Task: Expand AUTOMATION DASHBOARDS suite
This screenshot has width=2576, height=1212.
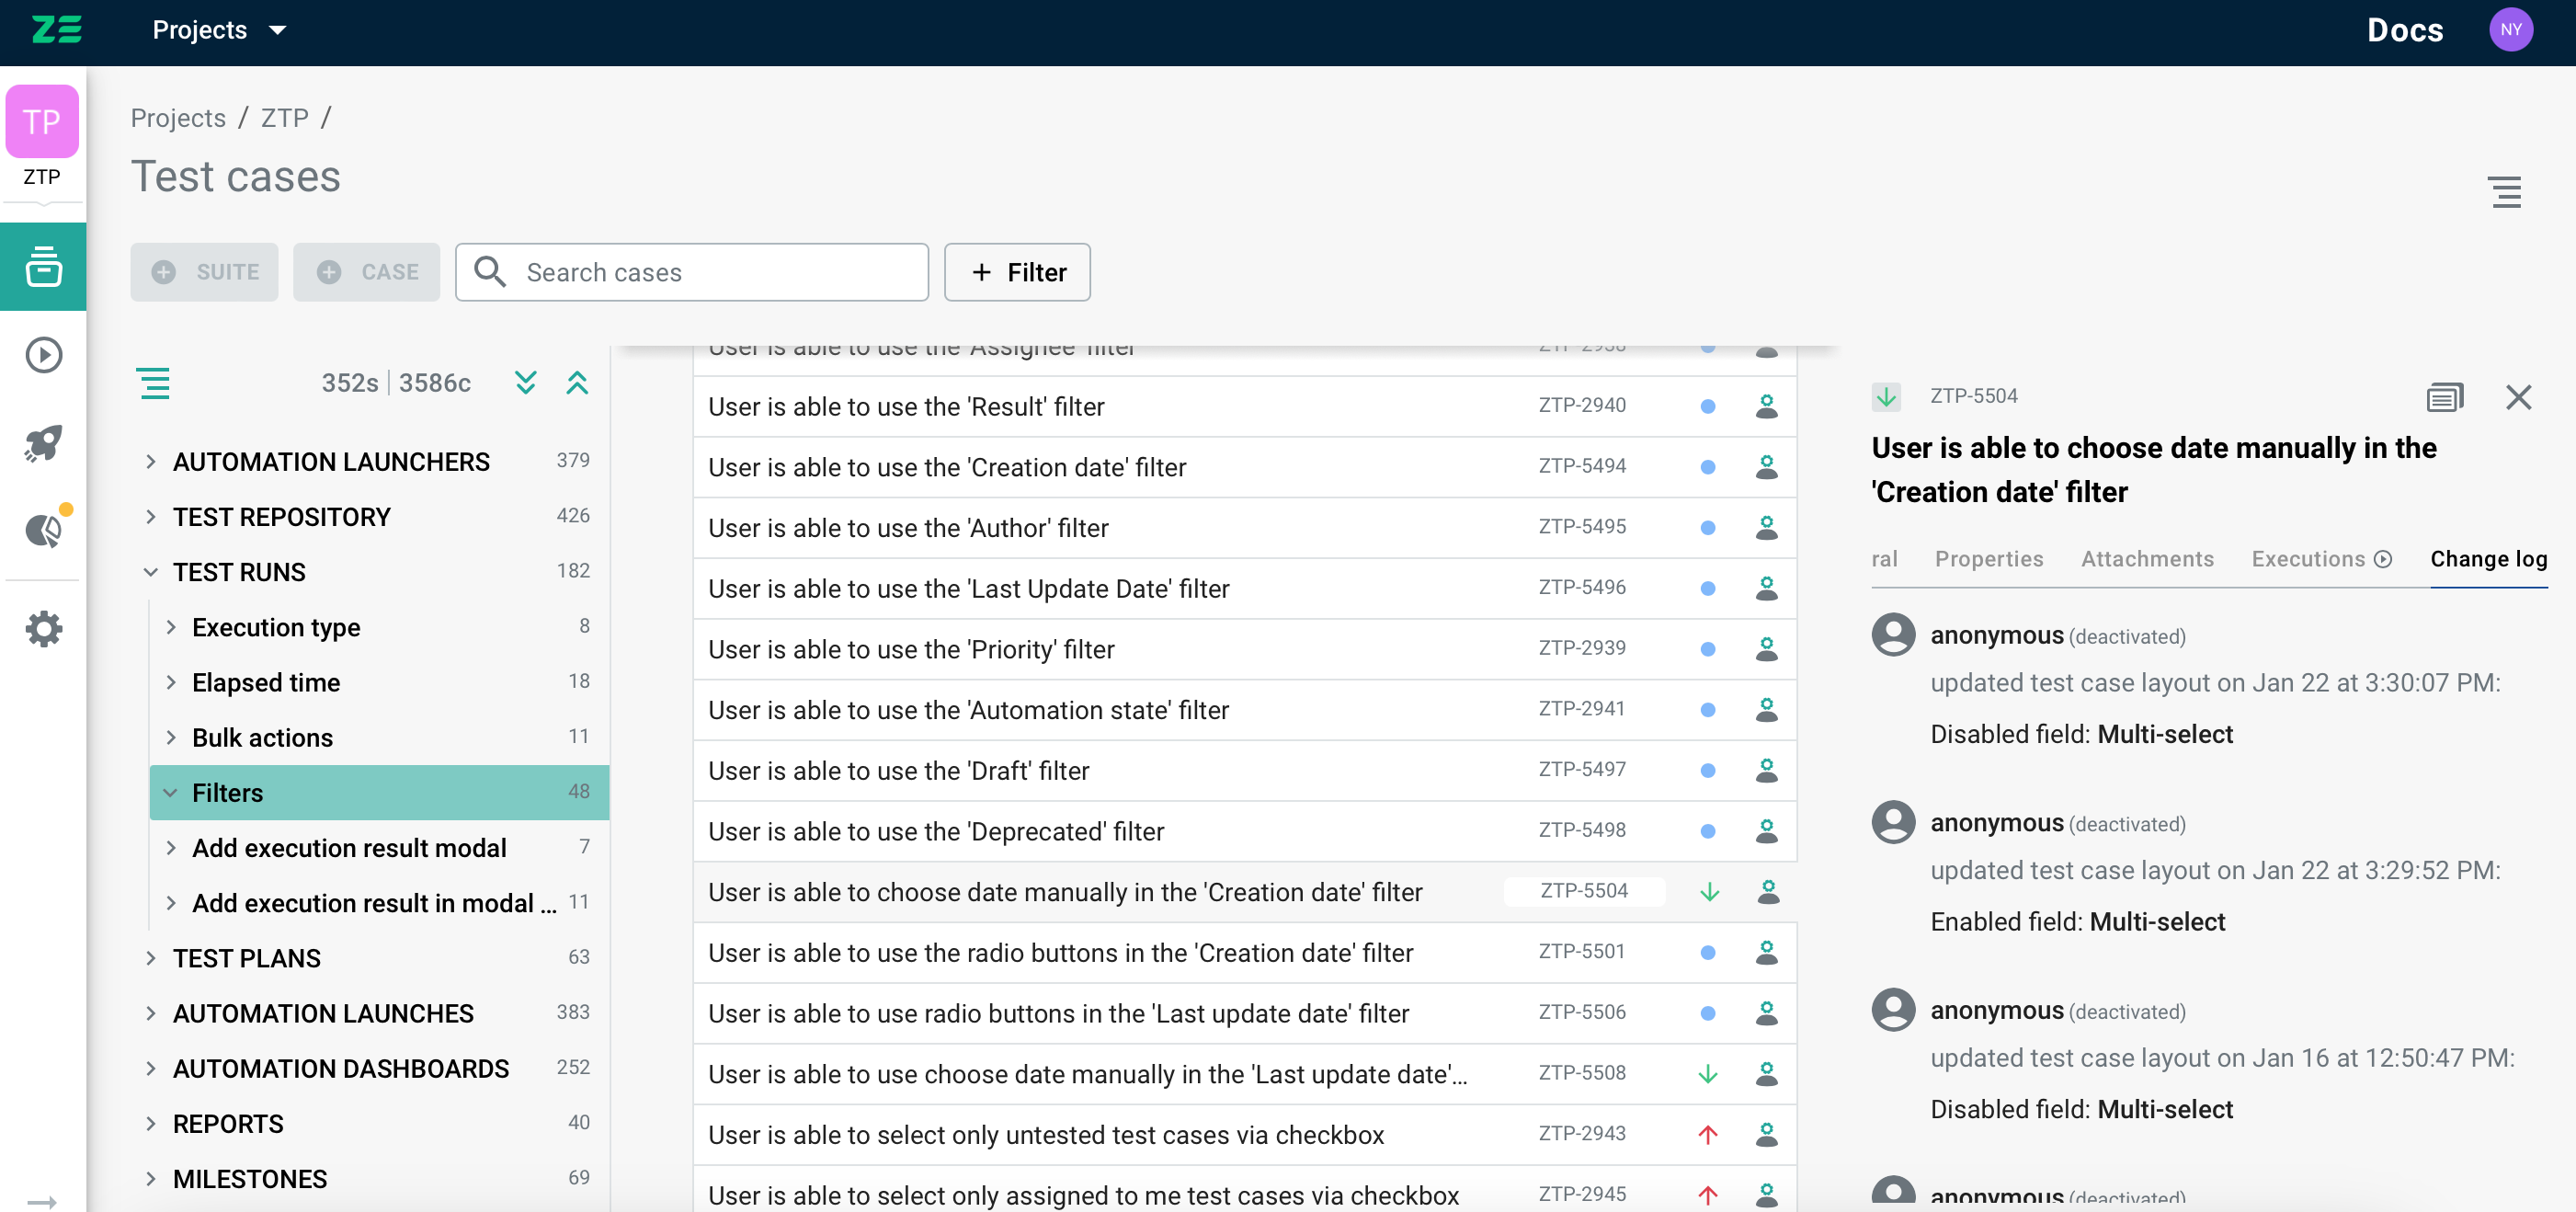Action: point(150,1068)
